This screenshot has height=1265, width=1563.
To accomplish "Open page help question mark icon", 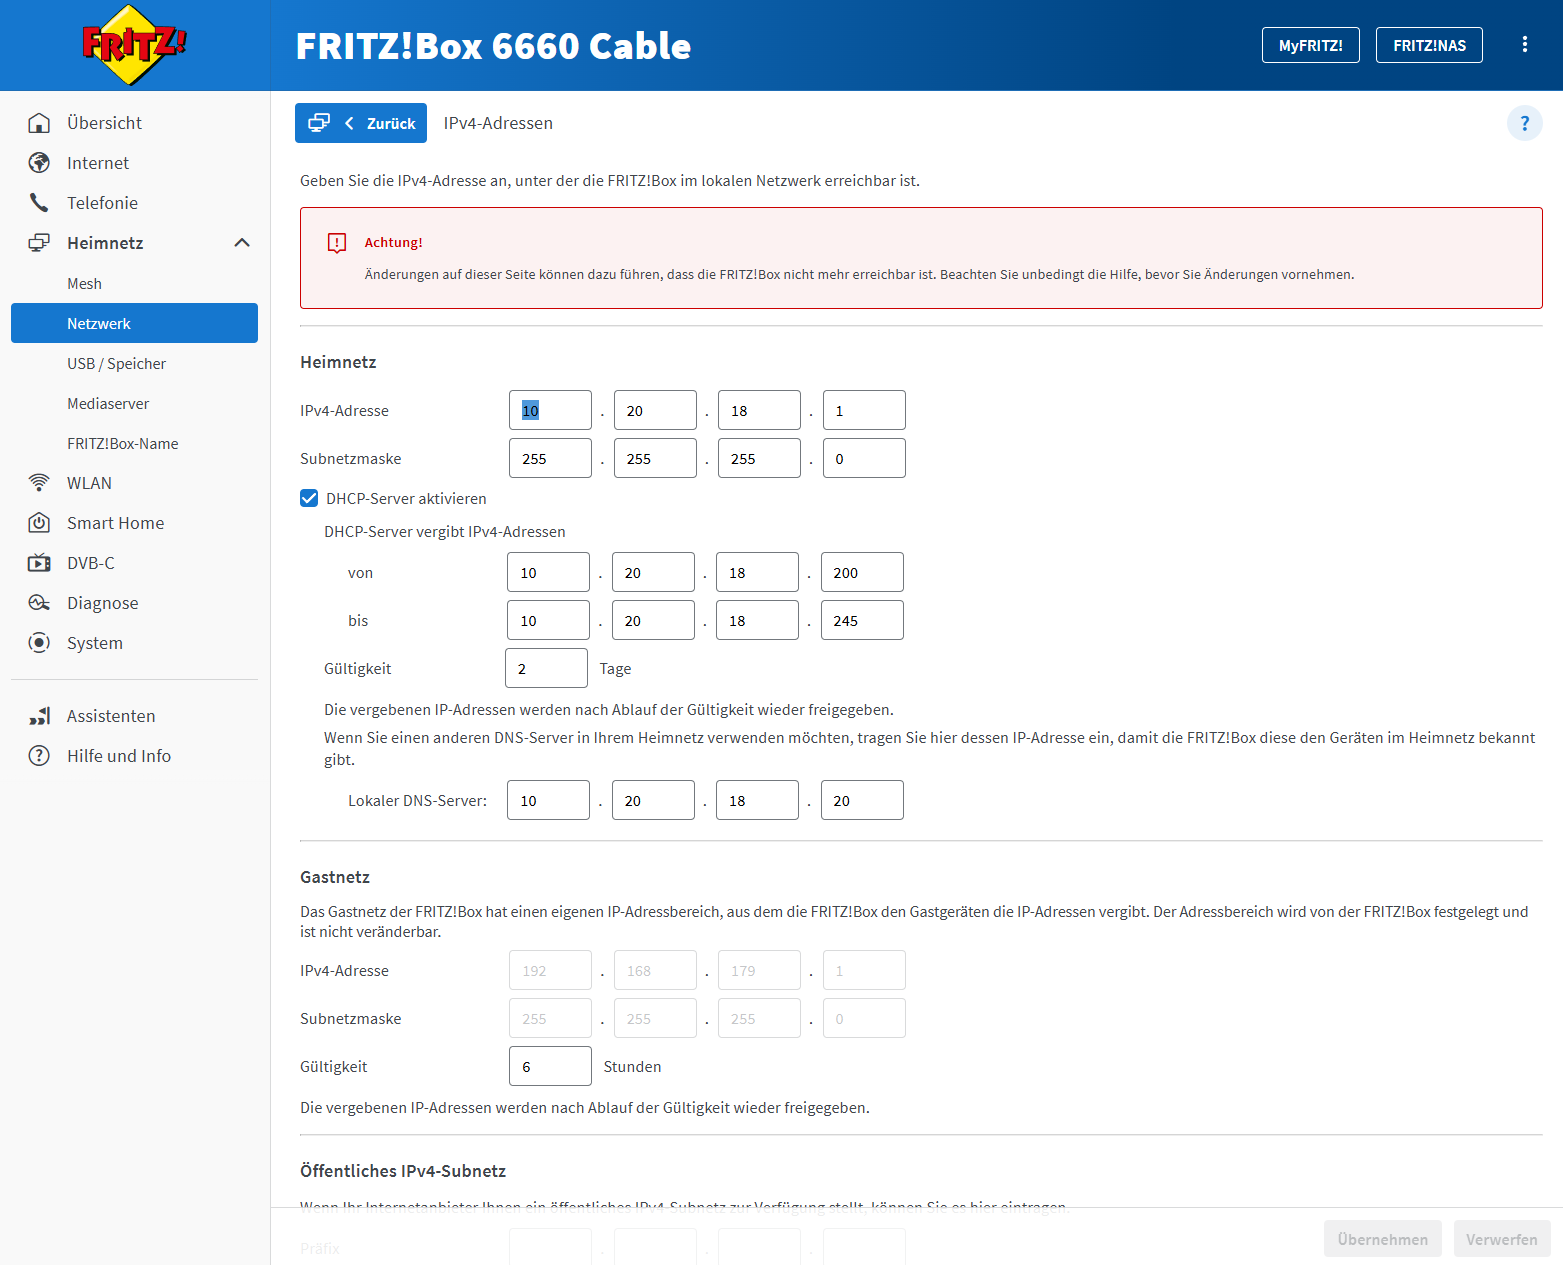I will [1524, 123].
